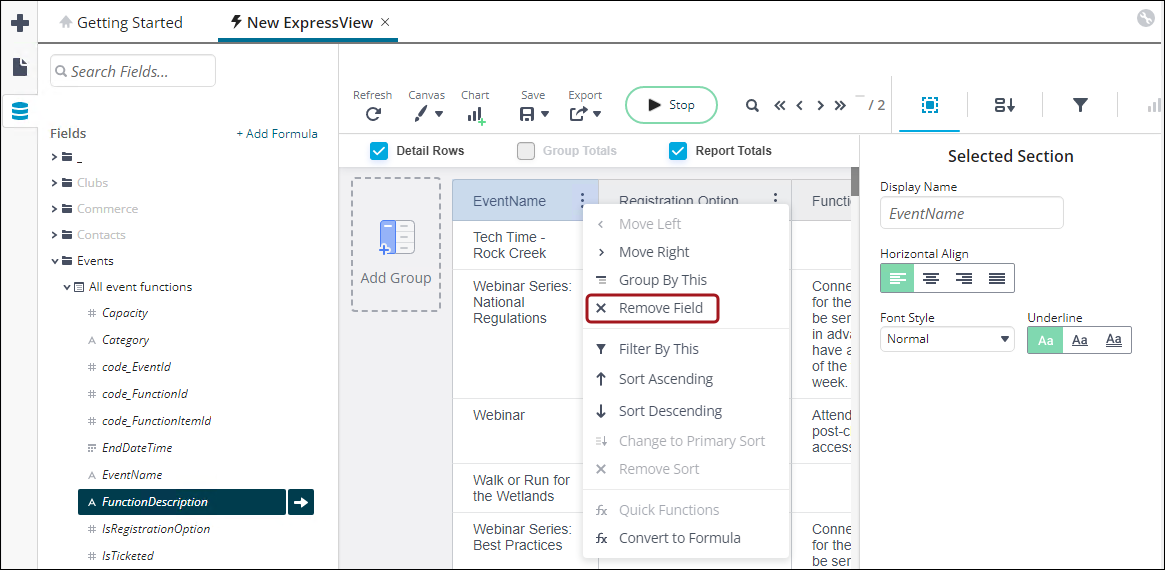Choose Sort Ascending menu item
Screen dimensions: 1165x570
pos(686,379)
